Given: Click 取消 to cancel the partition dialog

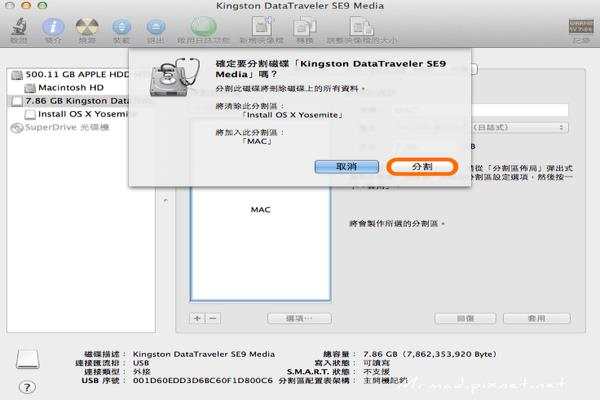Looking at the screenshot, I should 347,167.
